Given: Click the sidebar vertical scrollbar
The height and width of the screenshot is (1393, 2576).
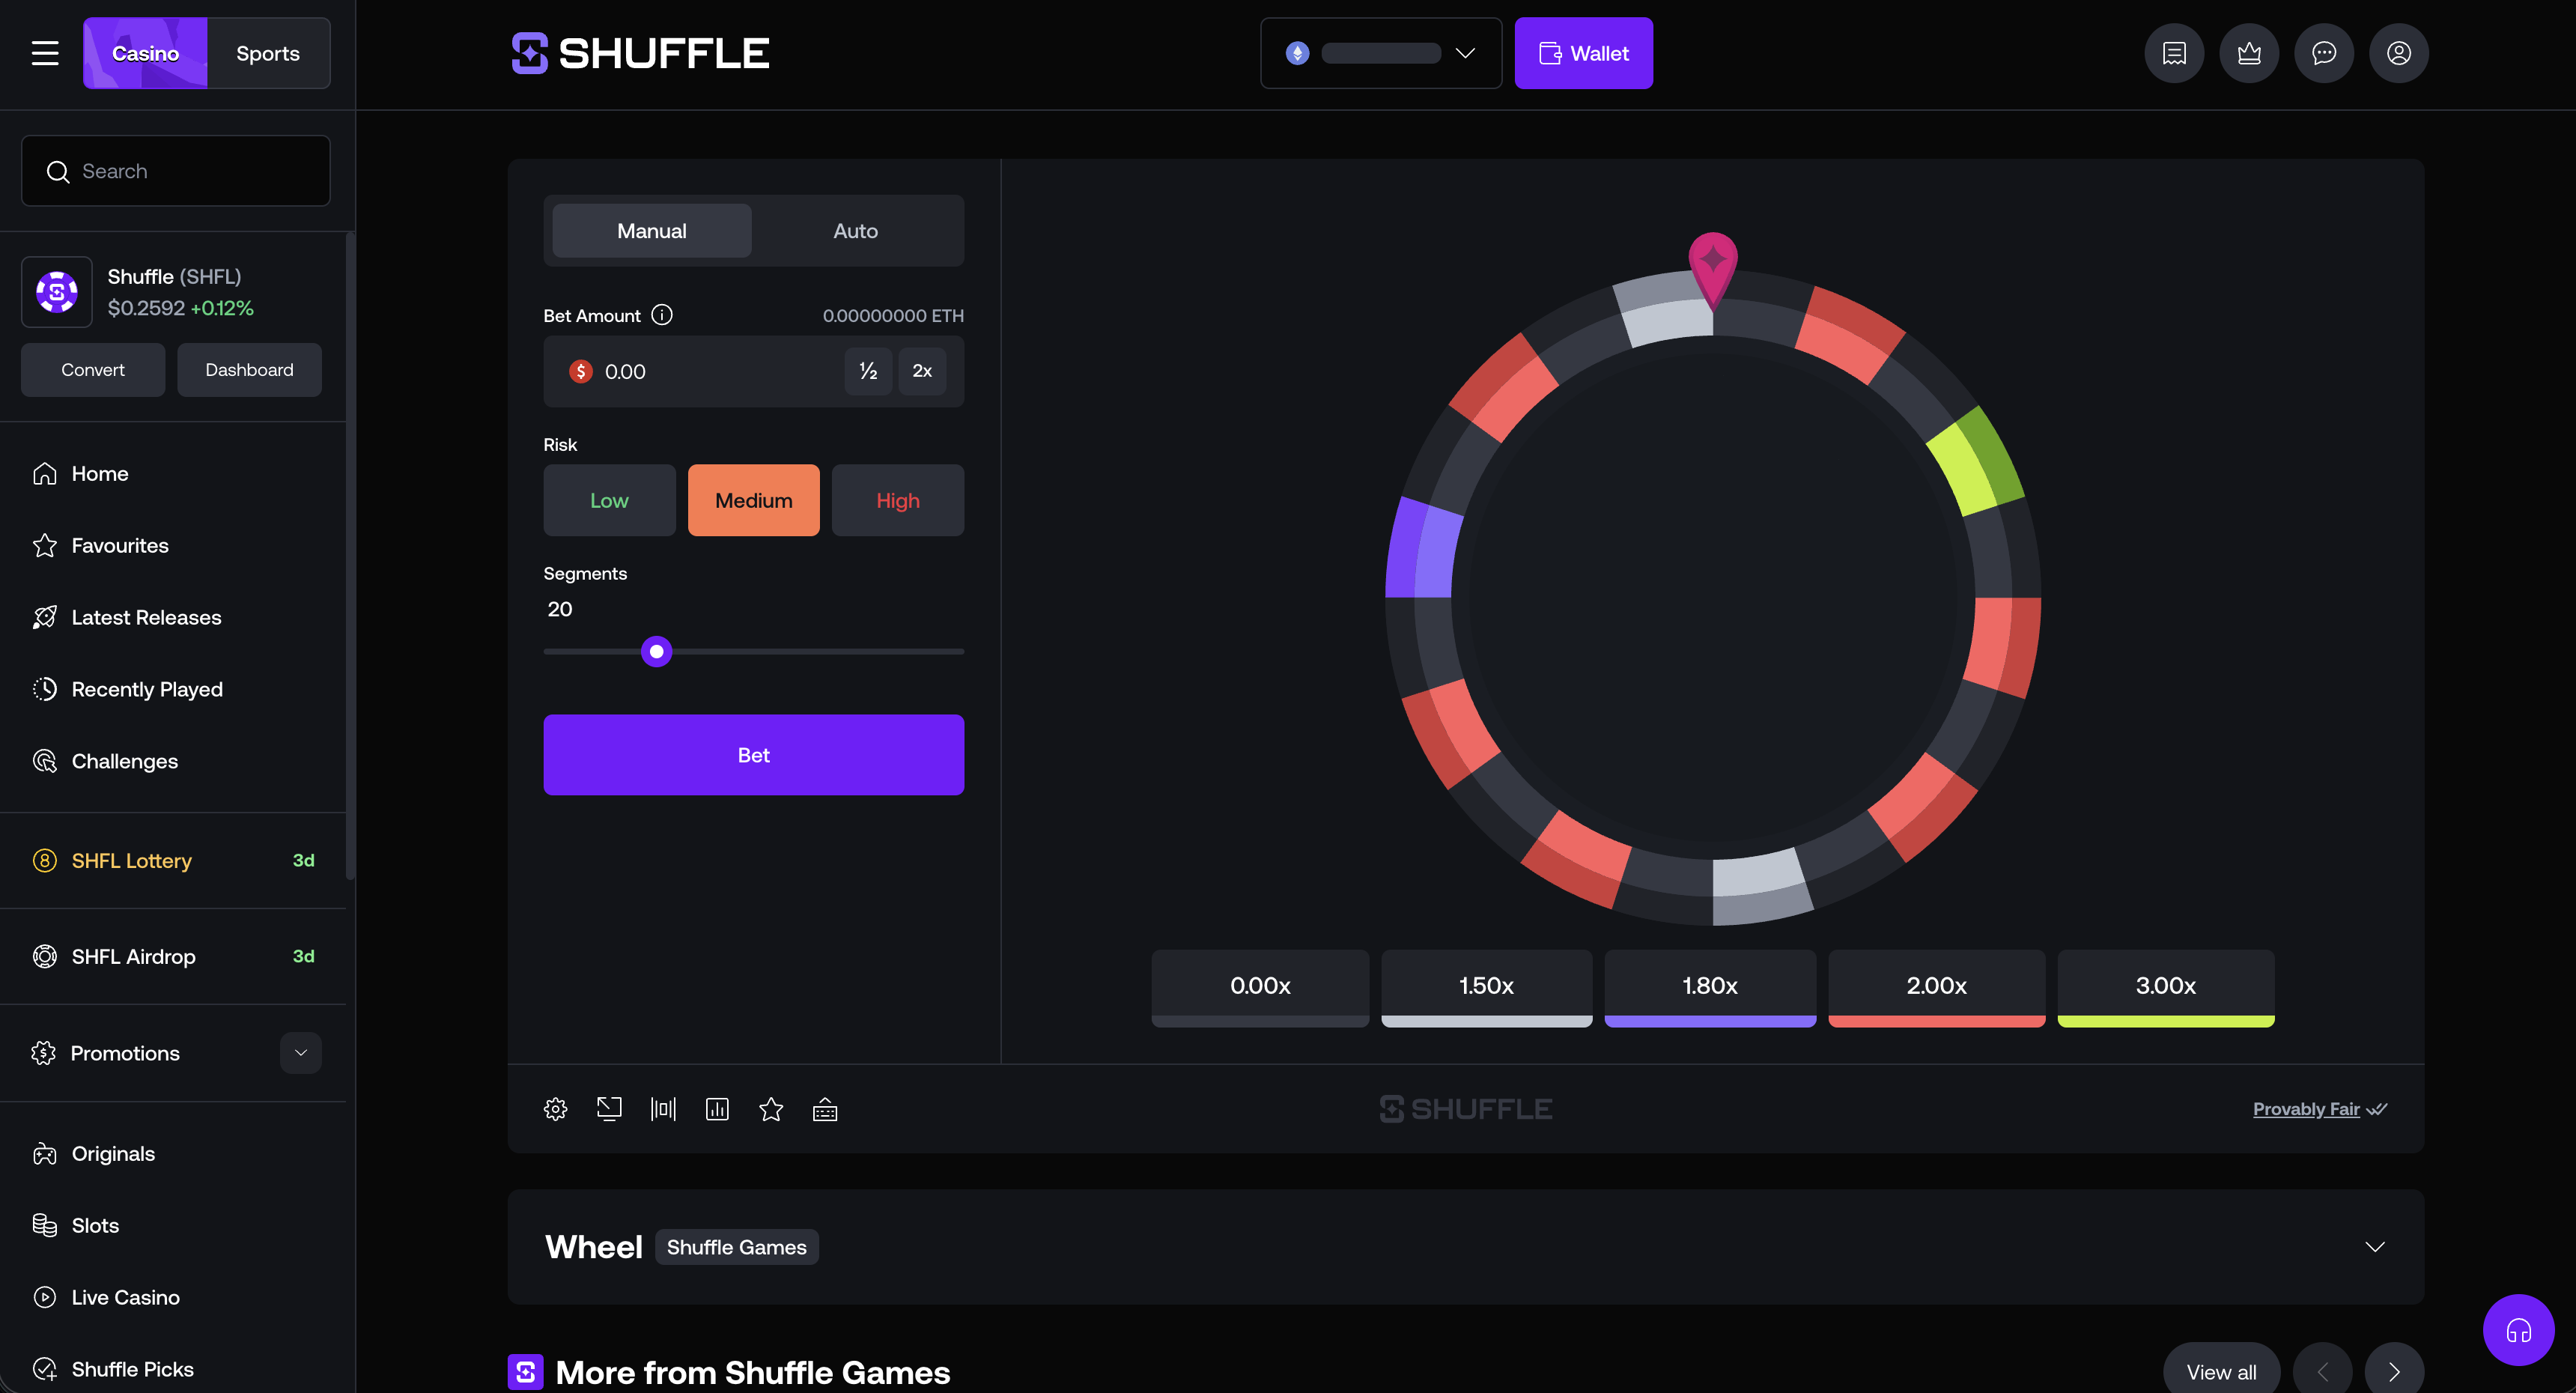Looking at the screenshot, I should point(350,556).
